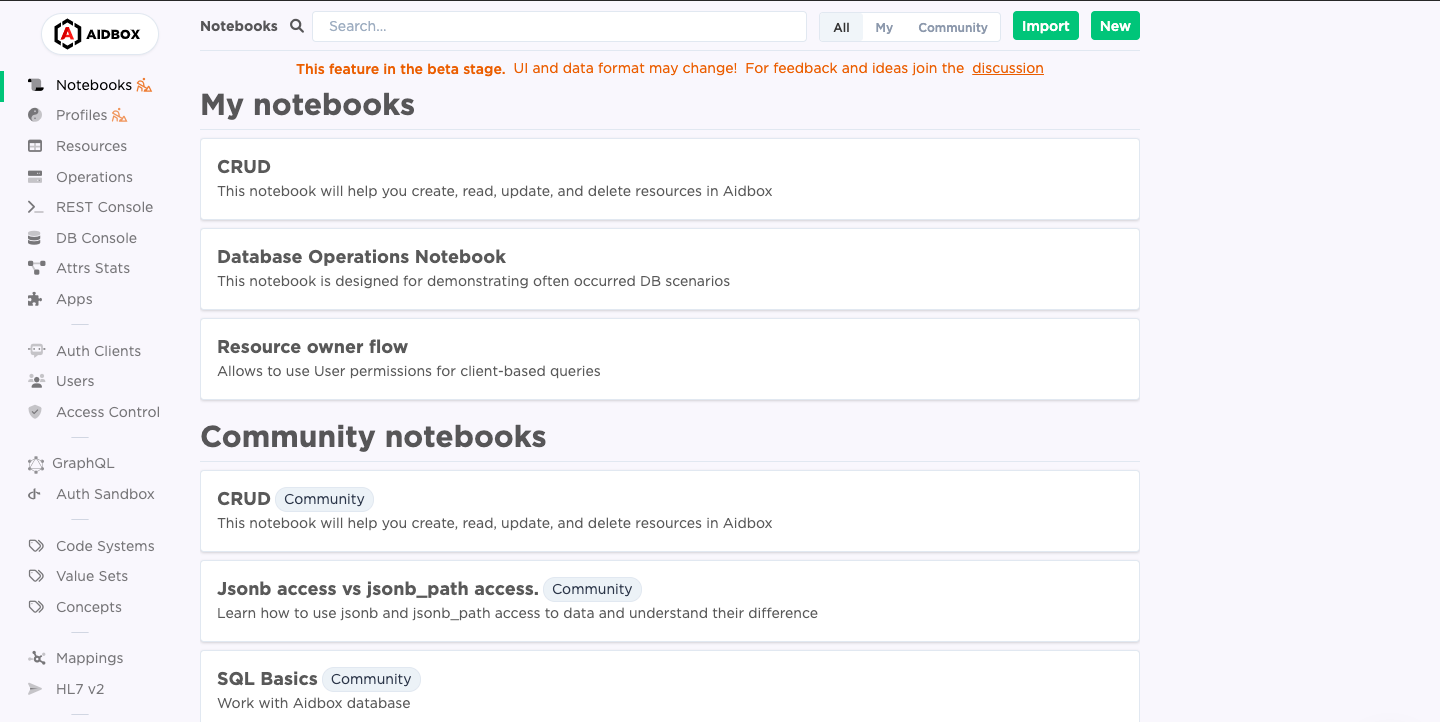
Task: Follow the discussion link
Action: [x=1008, y=68]
